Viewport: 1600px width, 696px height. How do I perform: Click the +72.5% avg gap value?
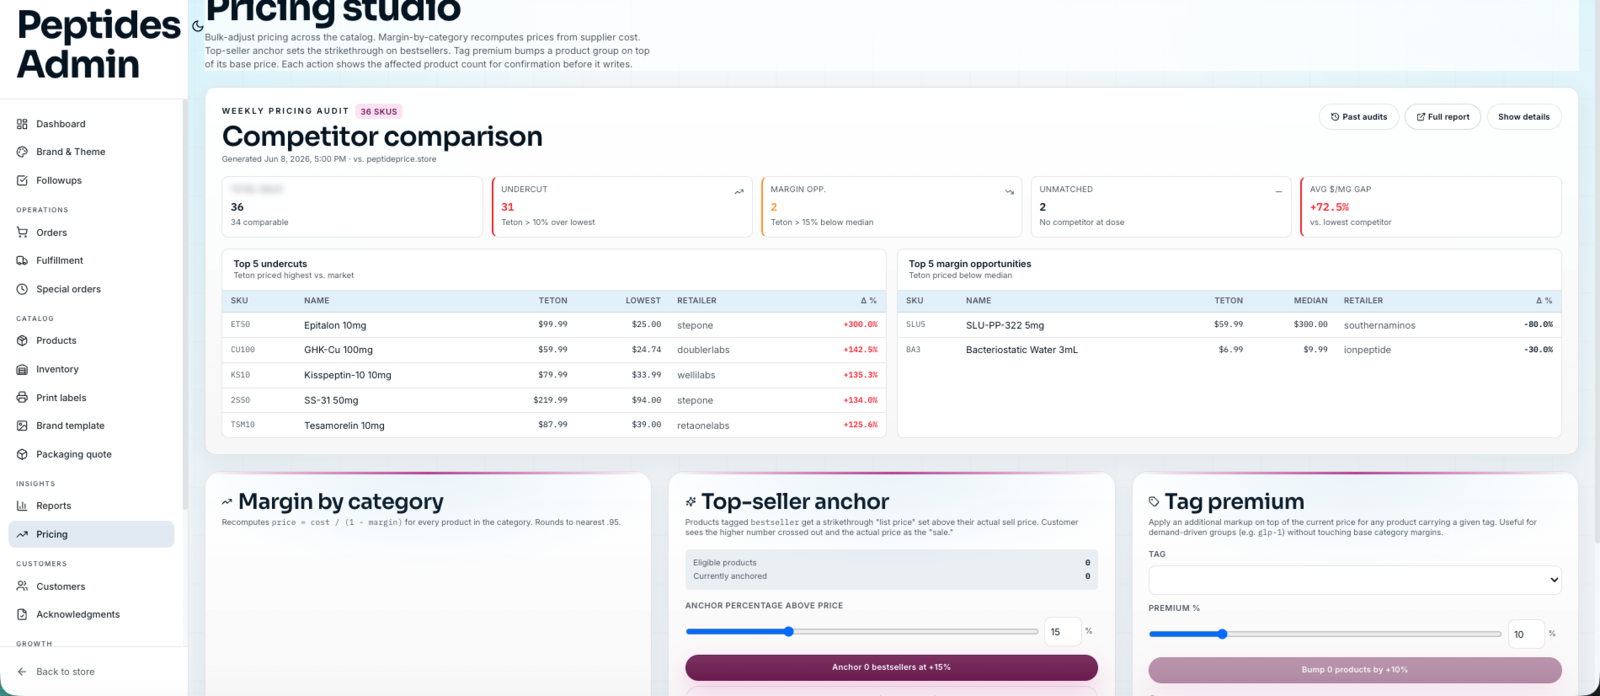coord(1329,208)
